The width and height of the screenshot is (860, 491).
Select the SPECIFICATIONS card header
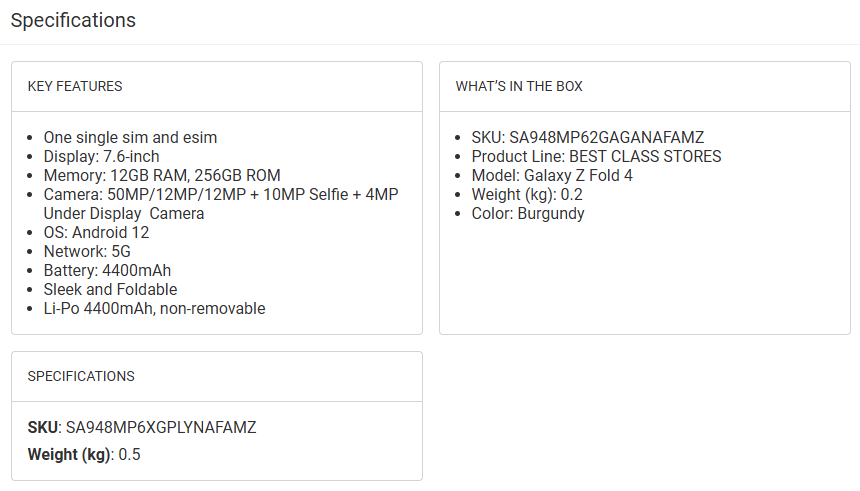[x=81, y=376]
